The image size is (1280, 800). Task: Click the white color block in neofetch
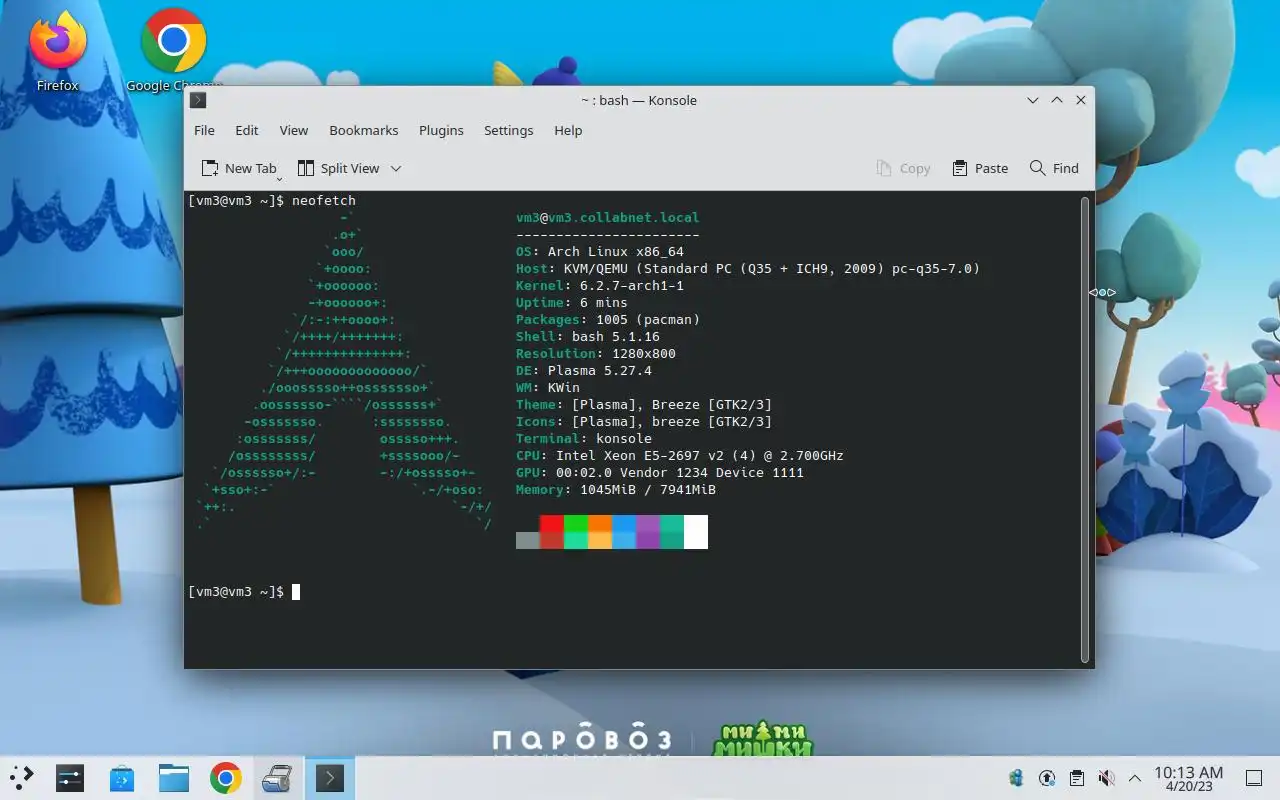pyautogui.click(x=696, y=532)
